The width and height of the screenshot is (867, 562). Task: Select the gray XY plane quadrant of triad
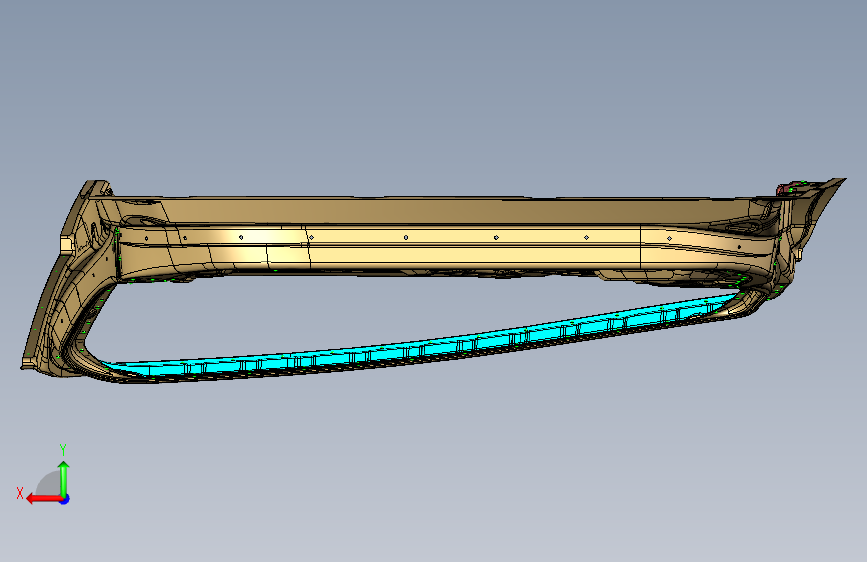pos(49,484)
